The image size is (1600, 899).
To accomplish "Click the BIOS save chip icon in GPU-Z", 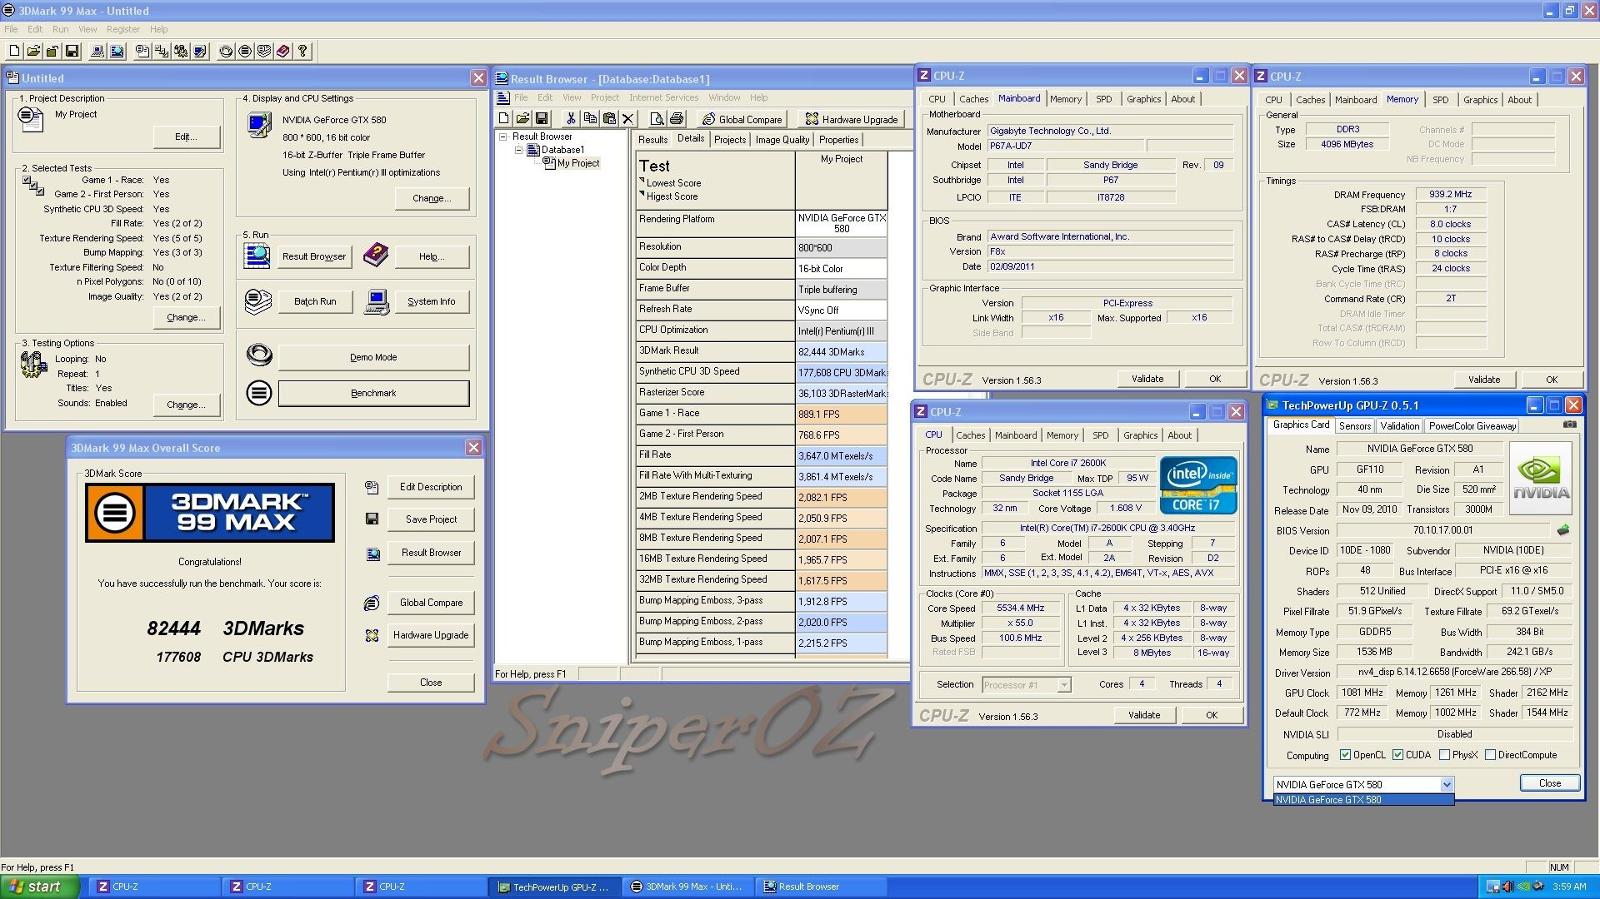I will point(1563,530).
